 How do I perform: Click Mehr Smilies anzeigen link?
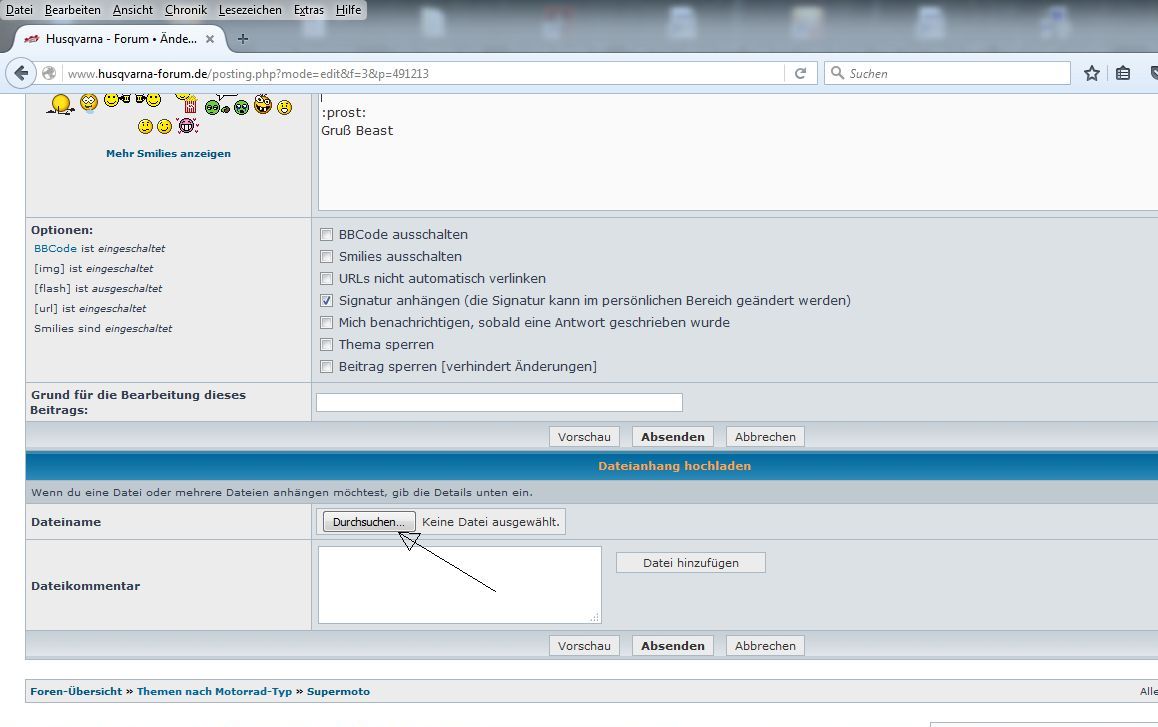tap(168, 154)
